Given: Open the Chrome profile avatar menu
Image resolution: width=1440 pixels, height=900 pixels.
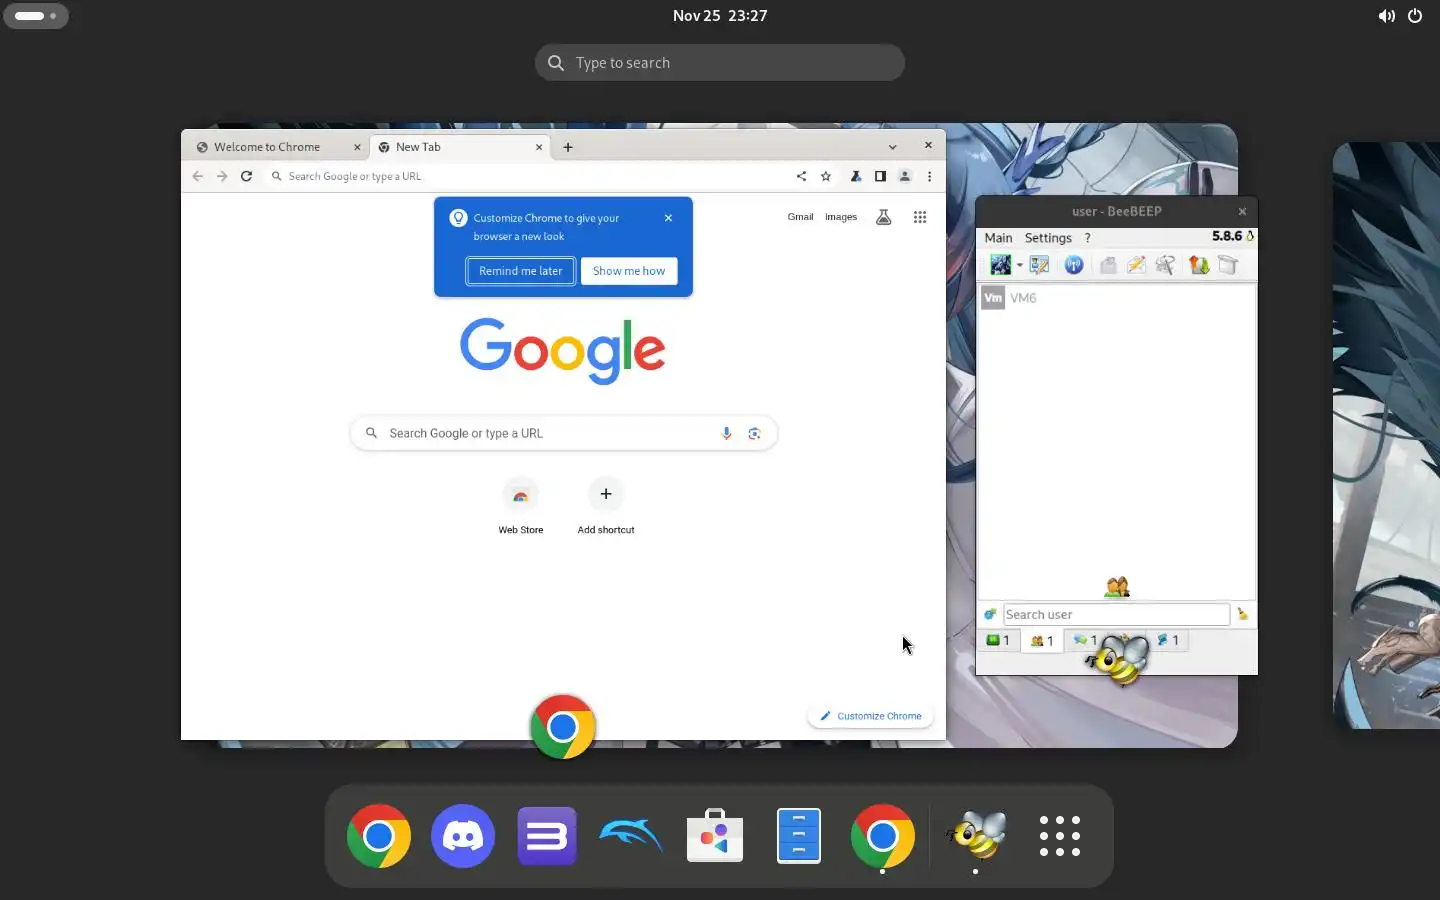Looking at the screenshot, I should [905, 176].
